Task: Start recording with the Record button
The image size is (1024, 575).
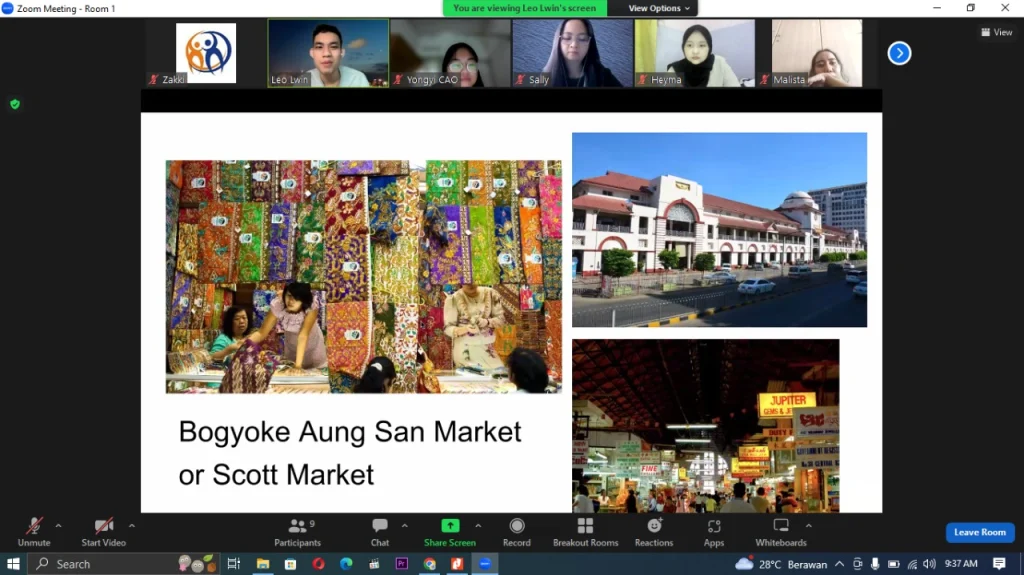Action: (517, 532)
